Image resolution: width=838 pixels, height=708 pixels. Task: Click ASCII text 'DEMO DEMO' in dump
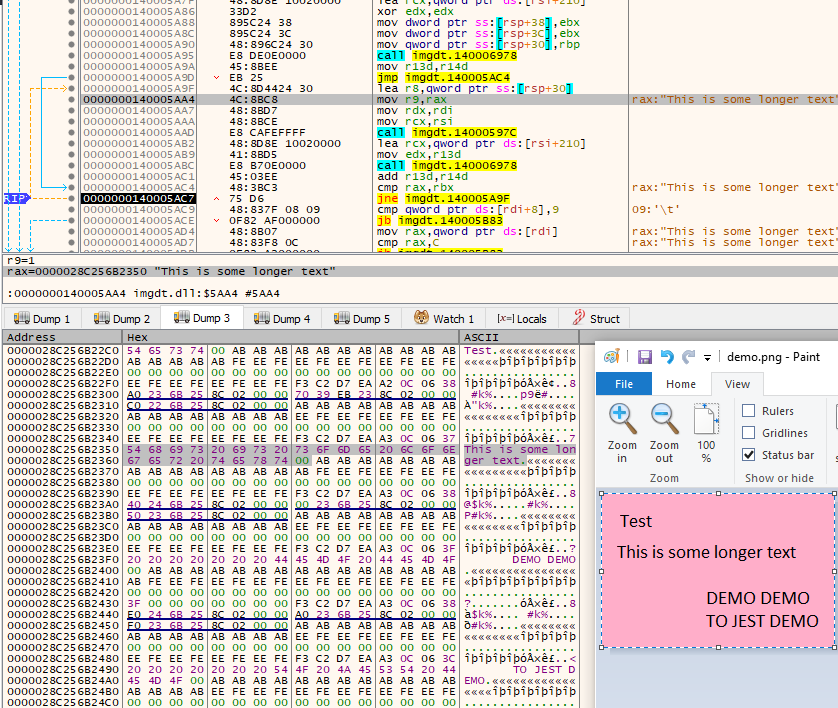coord(544,559)
